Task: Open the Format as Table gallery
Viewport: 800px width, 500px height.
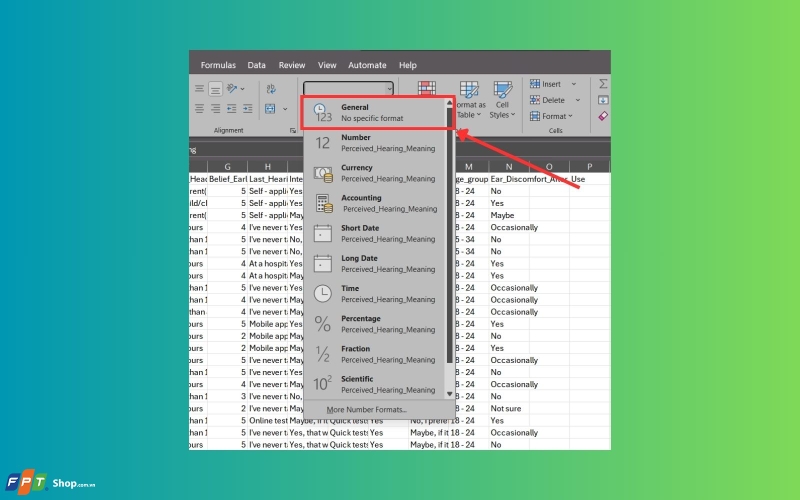Action: click(x=469, y=99)
